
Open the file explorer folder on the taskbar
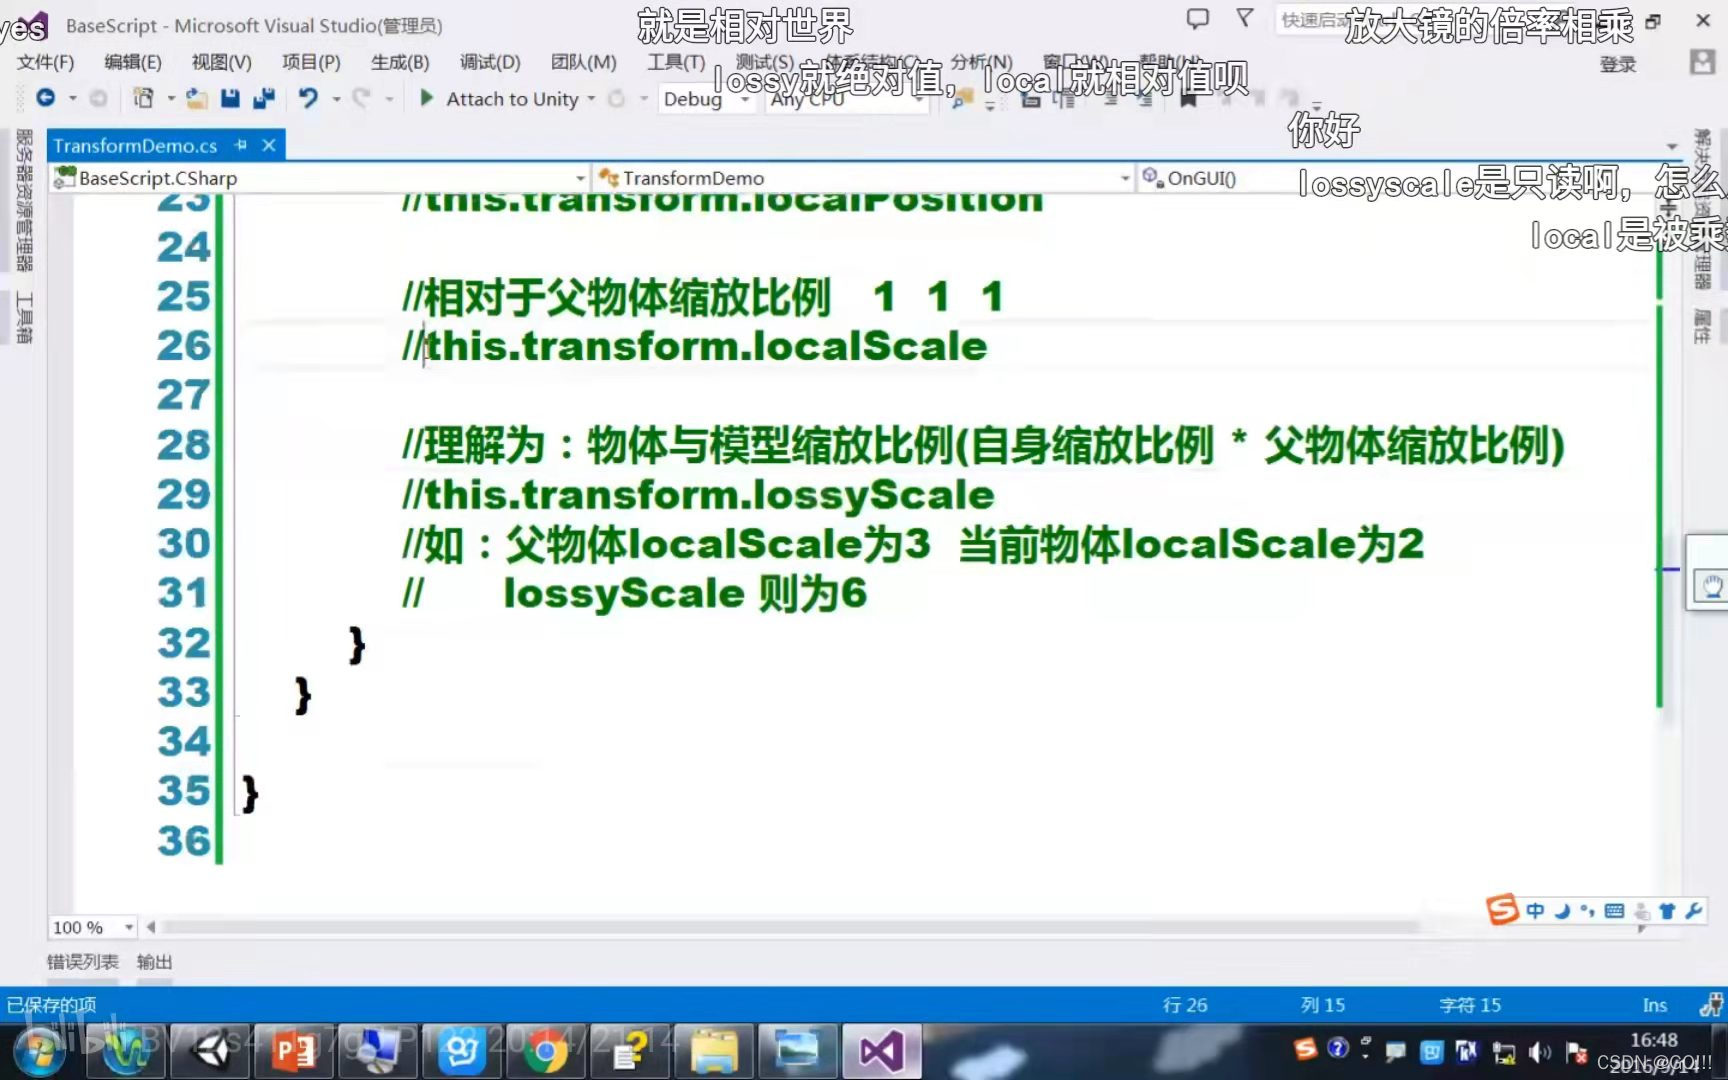point(714,1051)
